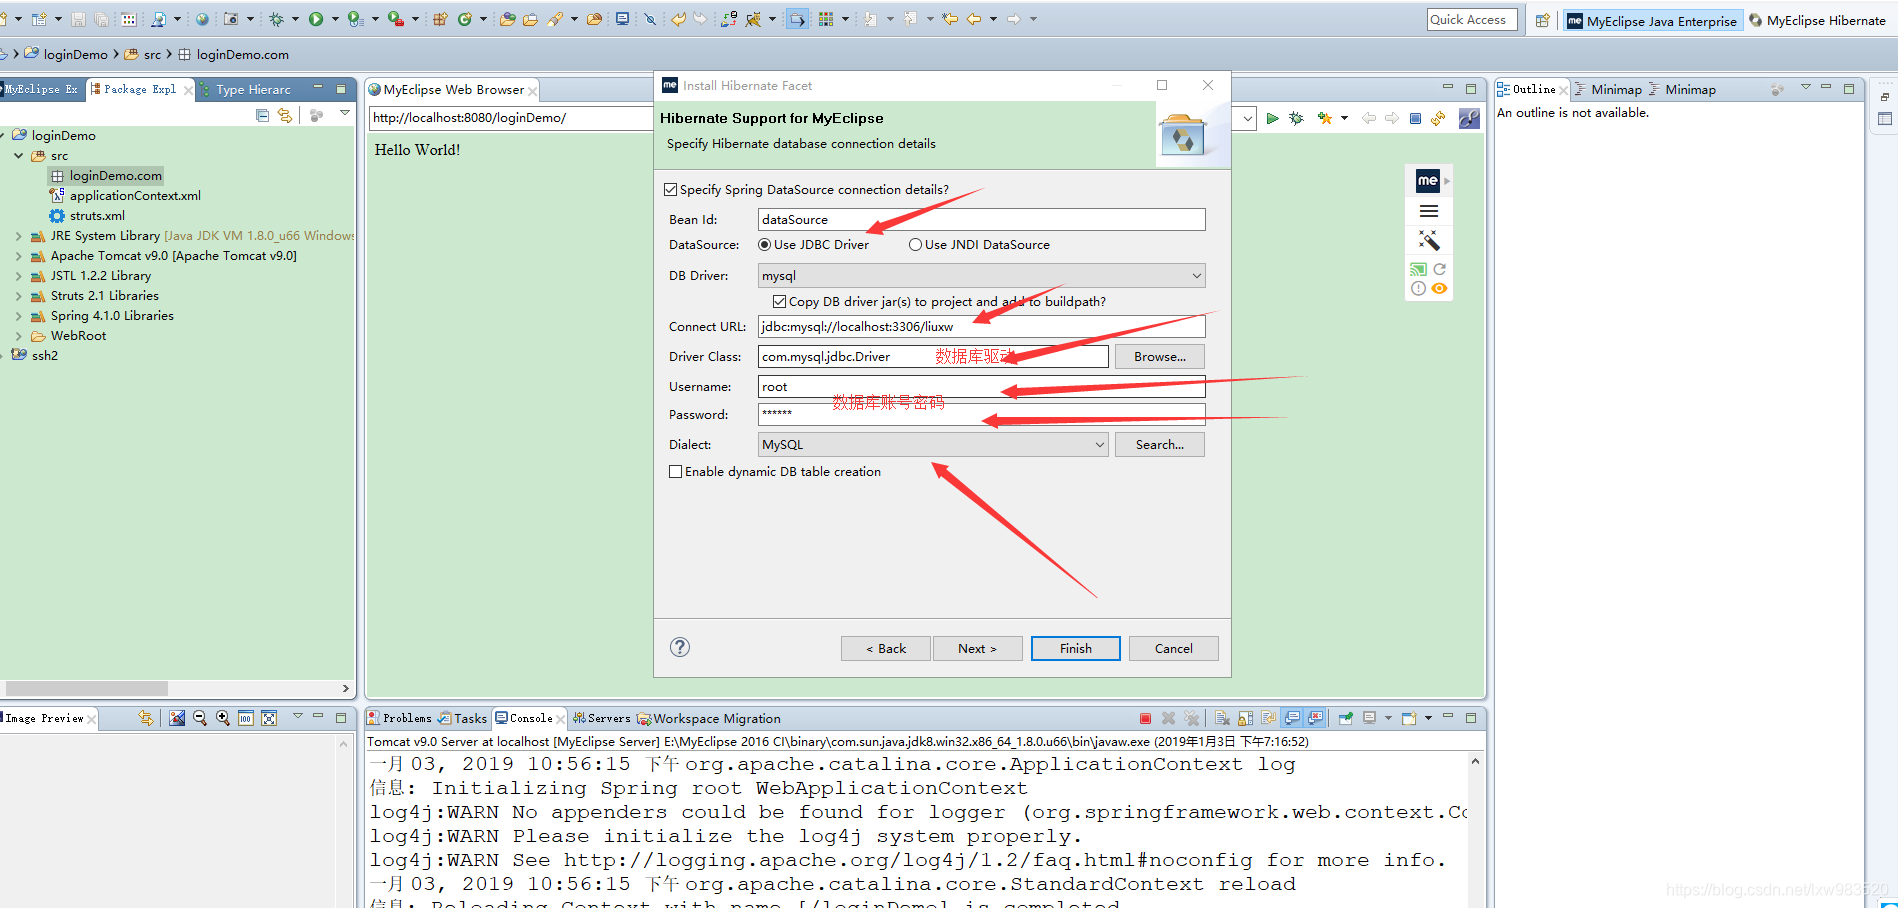Click the add bookmark star icon in browser

click(x=1324, y=118)
